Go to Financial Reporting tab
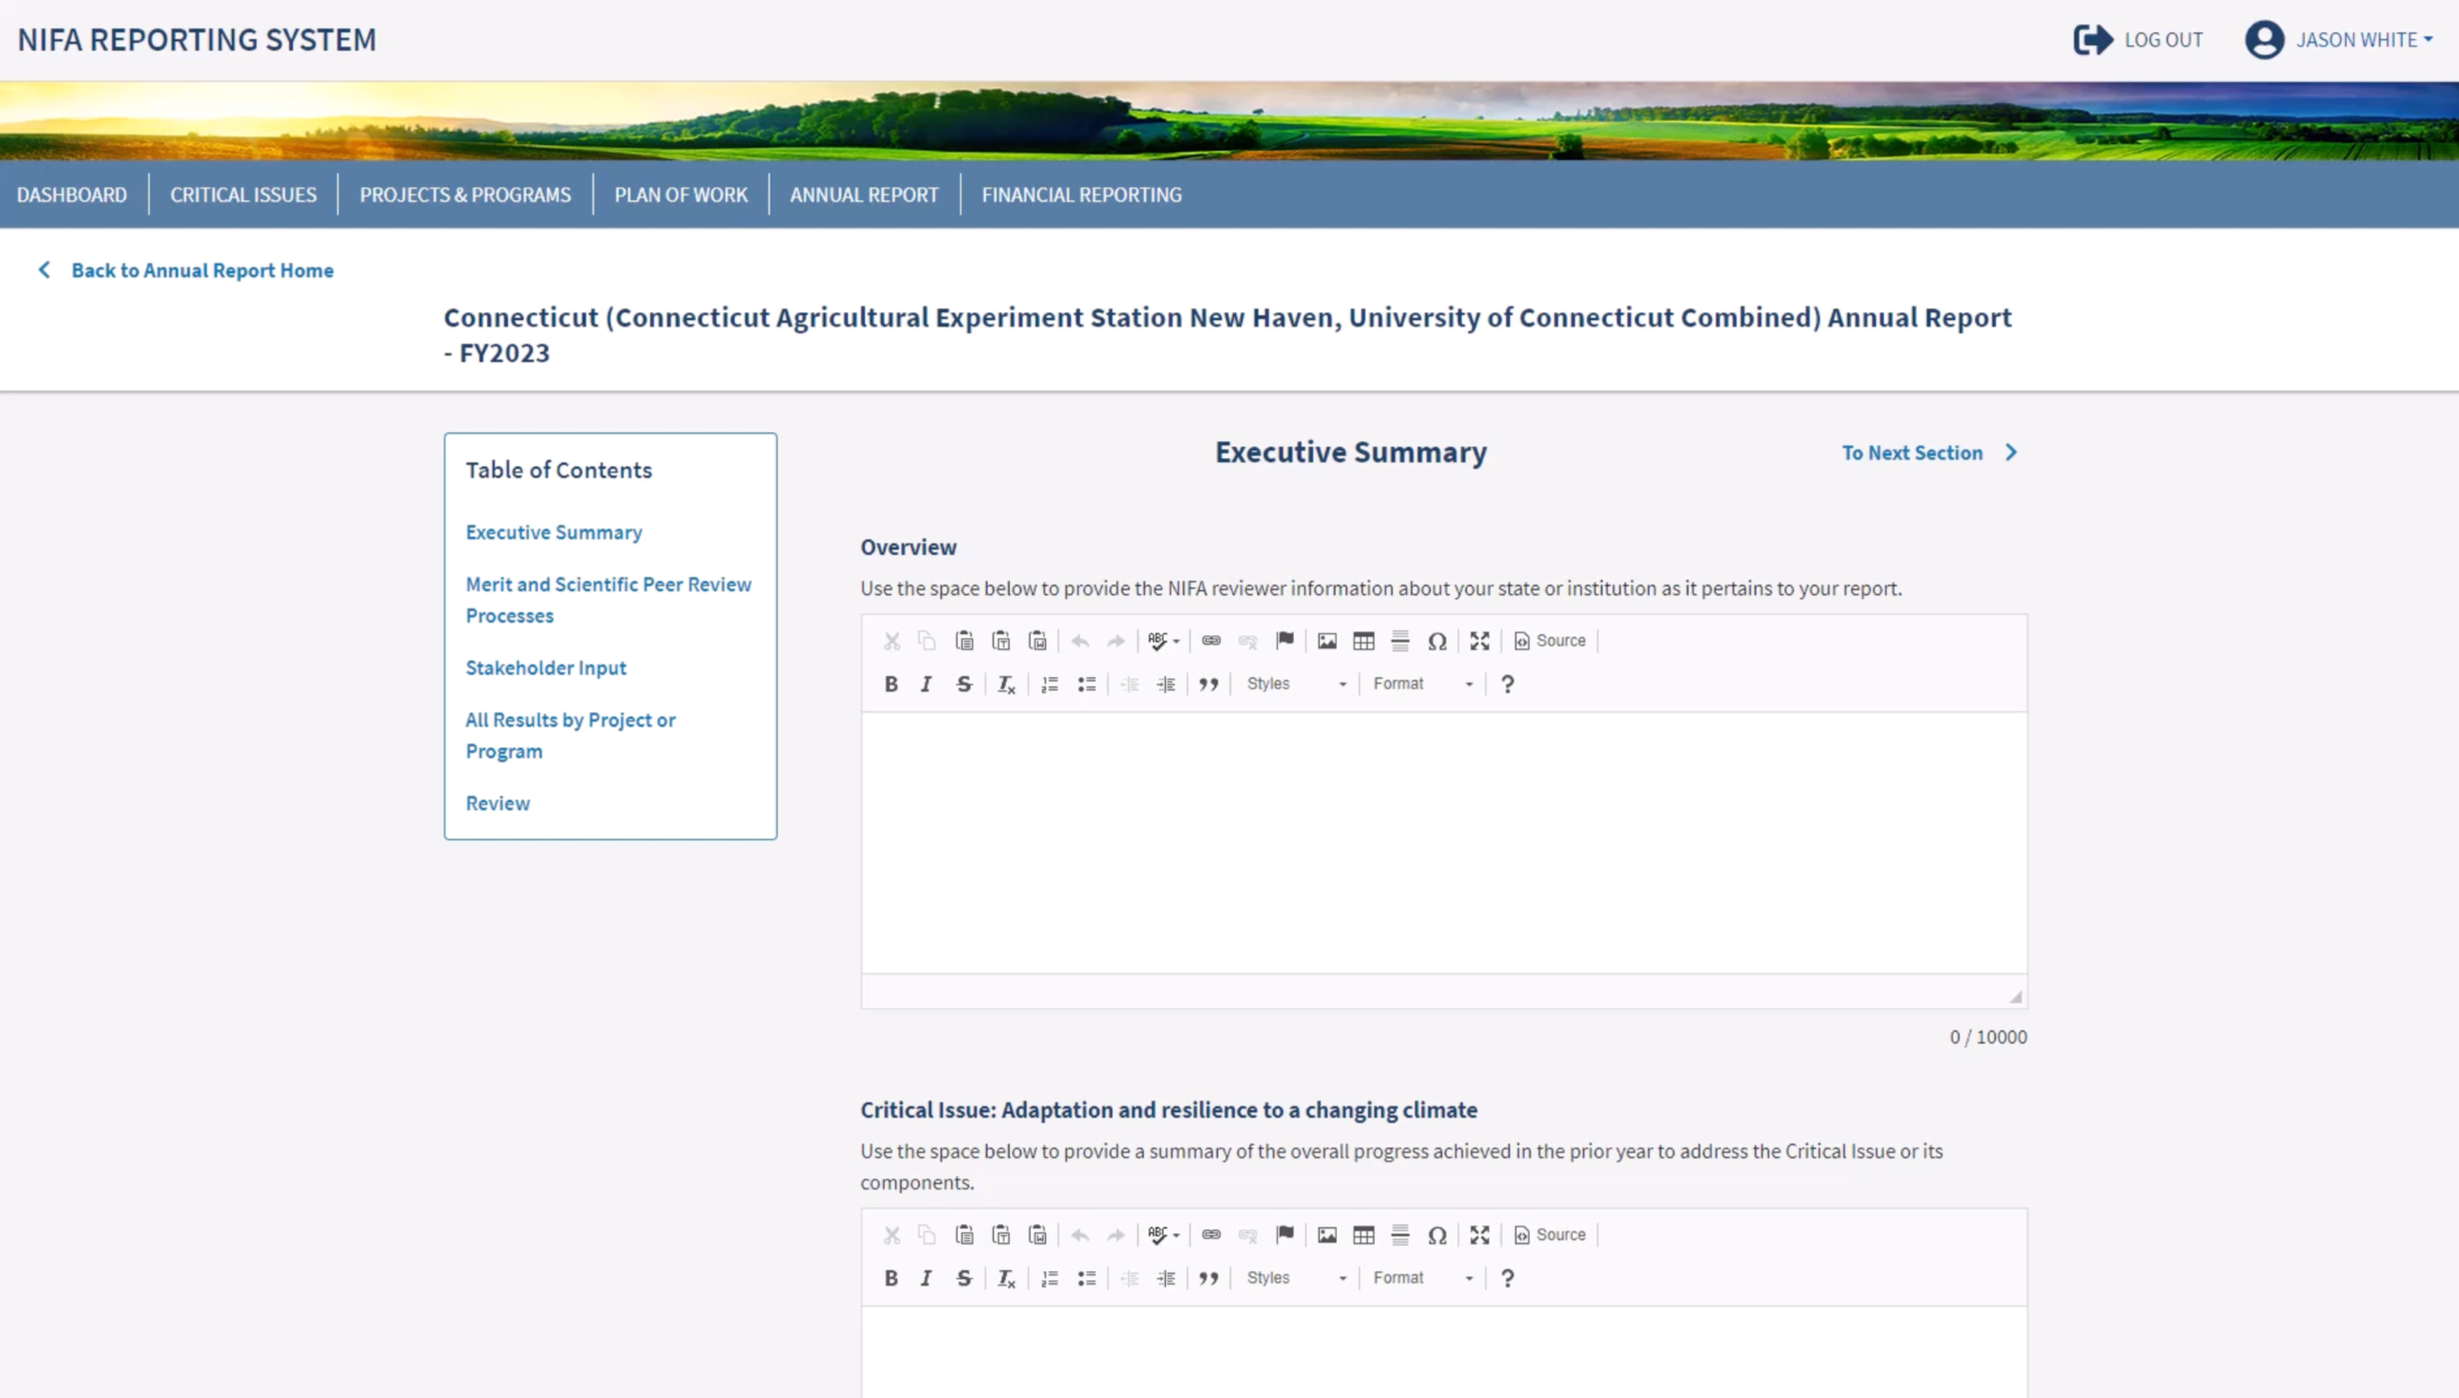Image resolution: width=2459 pixels, height=1398 pixels. 1080,195
